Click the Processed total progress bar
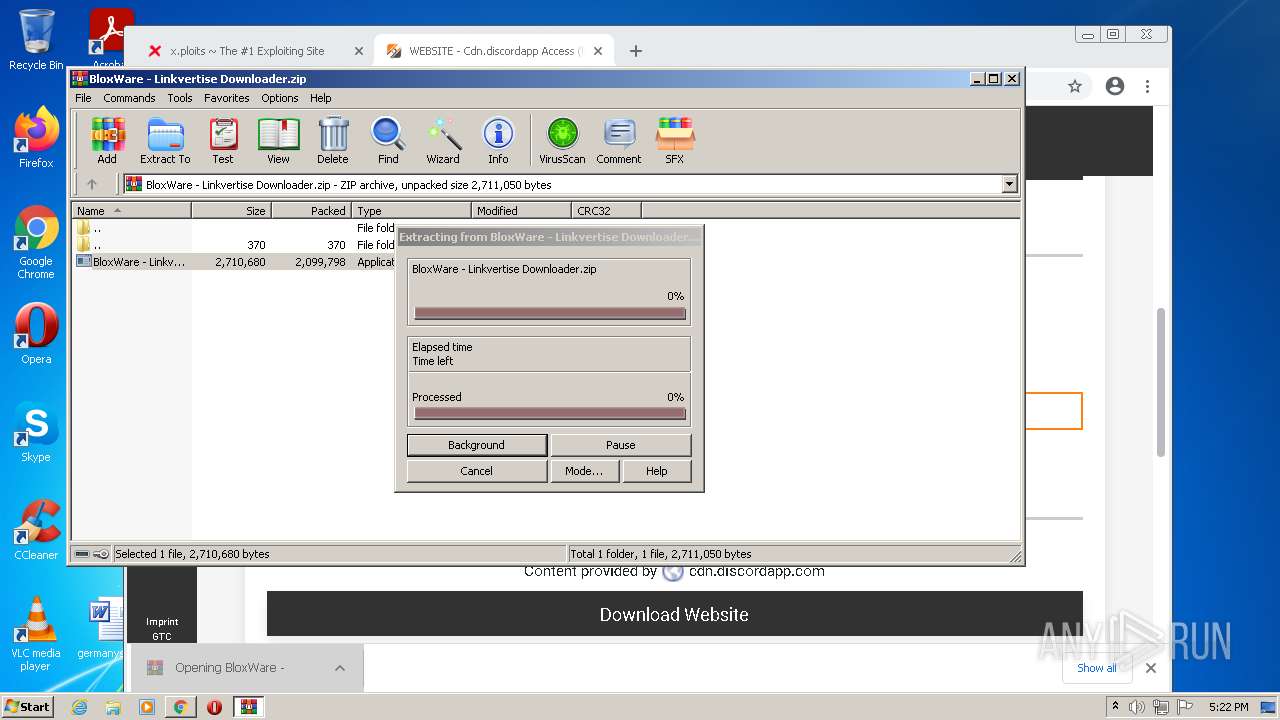This screenshot has height=720, width=1280. (550, 413)
